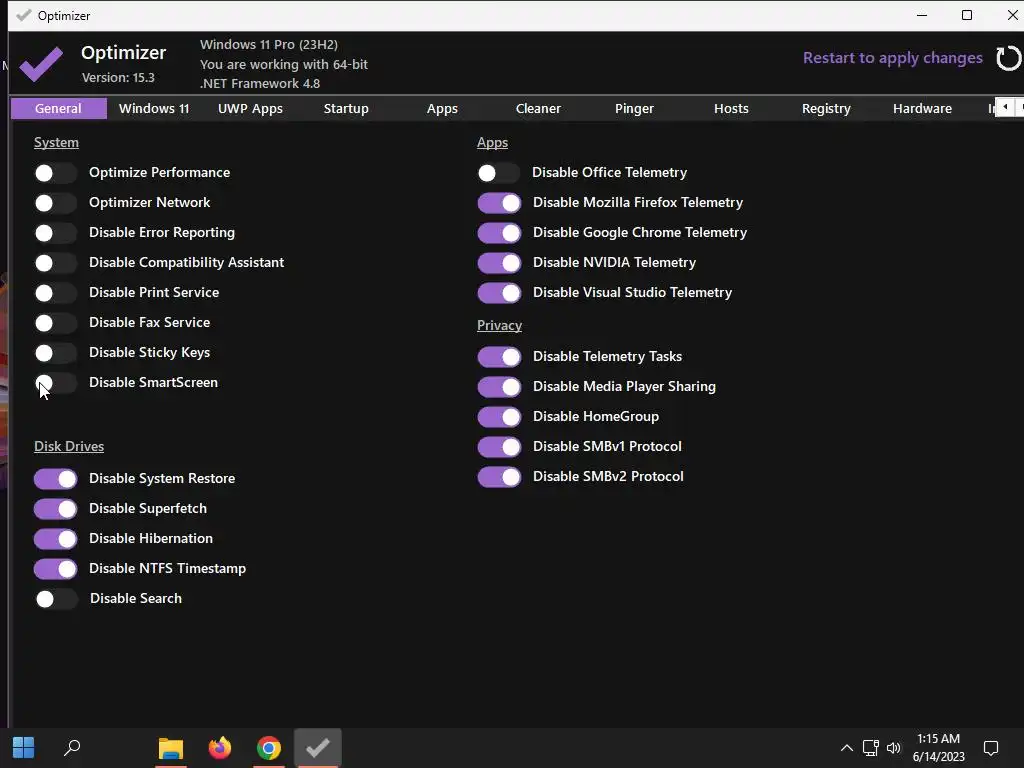Turn on Optimizer Network switch
The height and width of the screenshot is (768, 1024).
(x=56, y=203)
